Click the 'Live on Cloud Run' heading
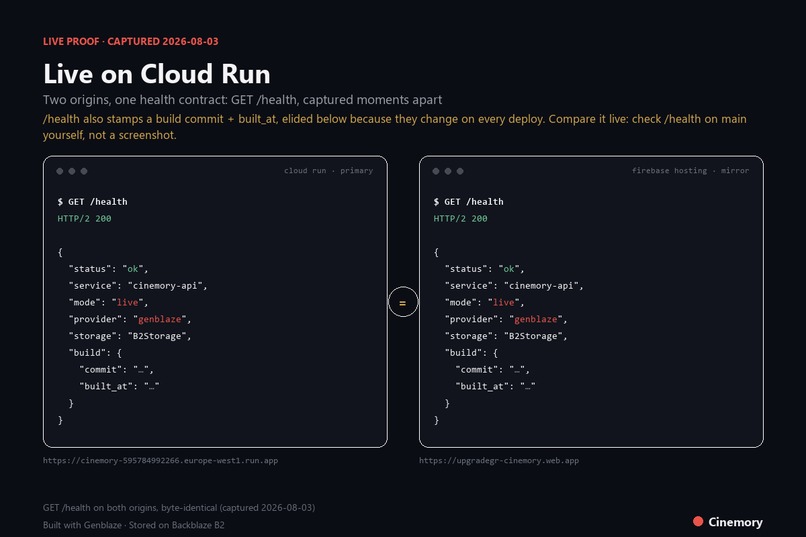The height and width of the screenshot is (537, 806). 157,73
